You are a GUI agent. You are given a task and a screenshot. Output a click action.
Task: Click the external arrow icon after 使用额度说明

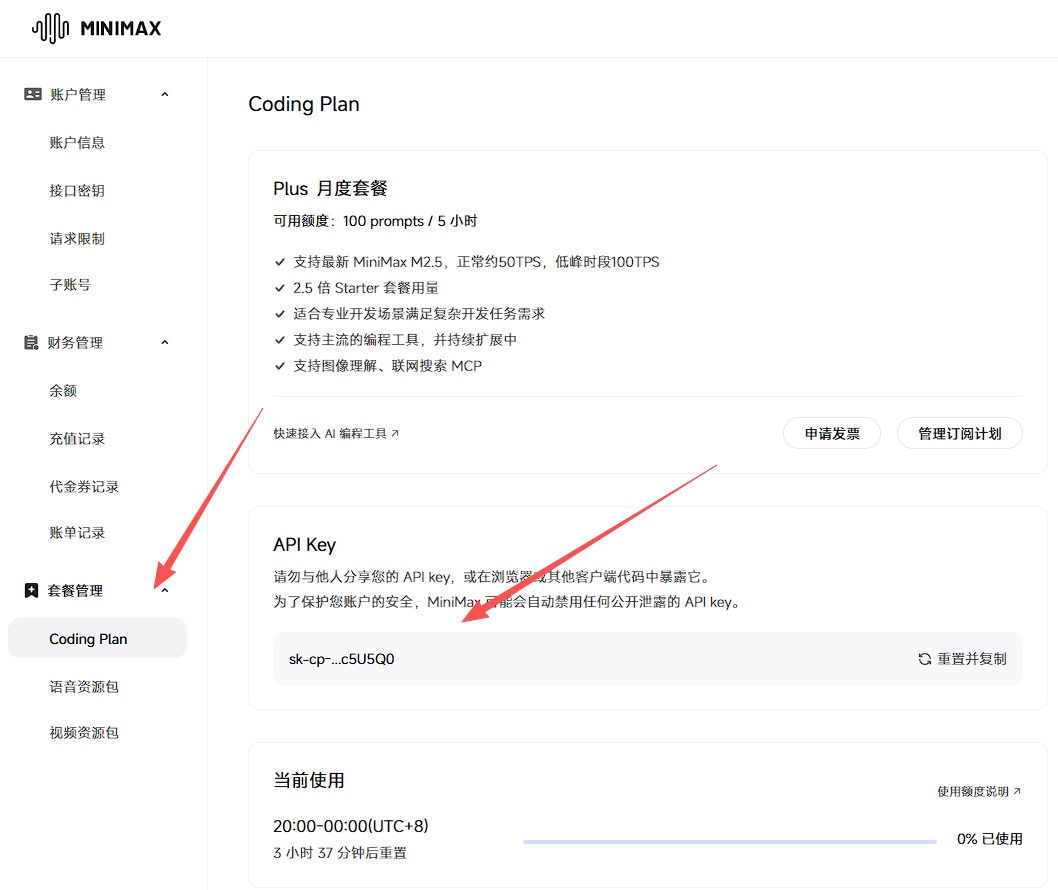(1018, 791)
